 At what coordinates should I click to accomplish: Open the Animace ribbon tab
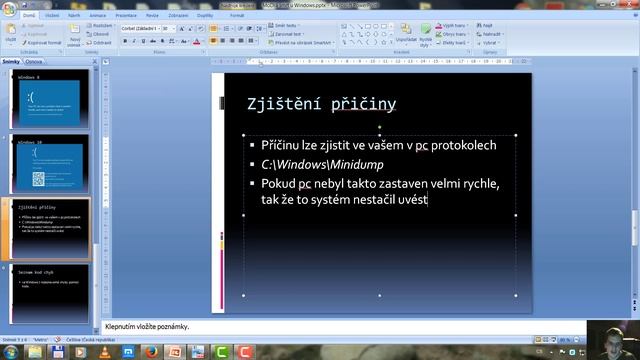98,16
